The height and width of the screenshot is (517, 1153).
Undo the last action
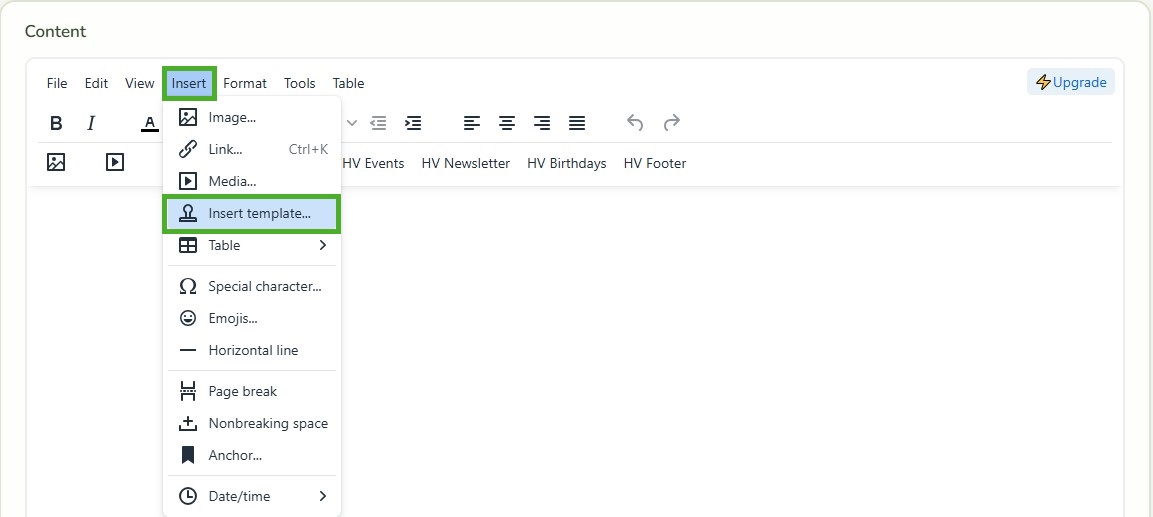635,123
